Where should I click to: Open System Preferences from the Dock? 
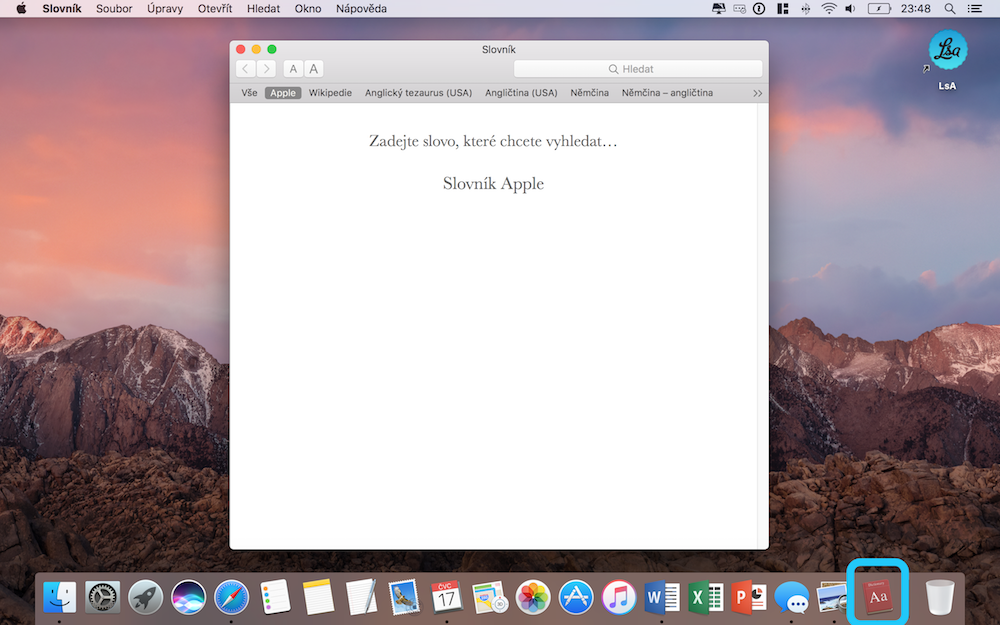(x=102, y=598)
